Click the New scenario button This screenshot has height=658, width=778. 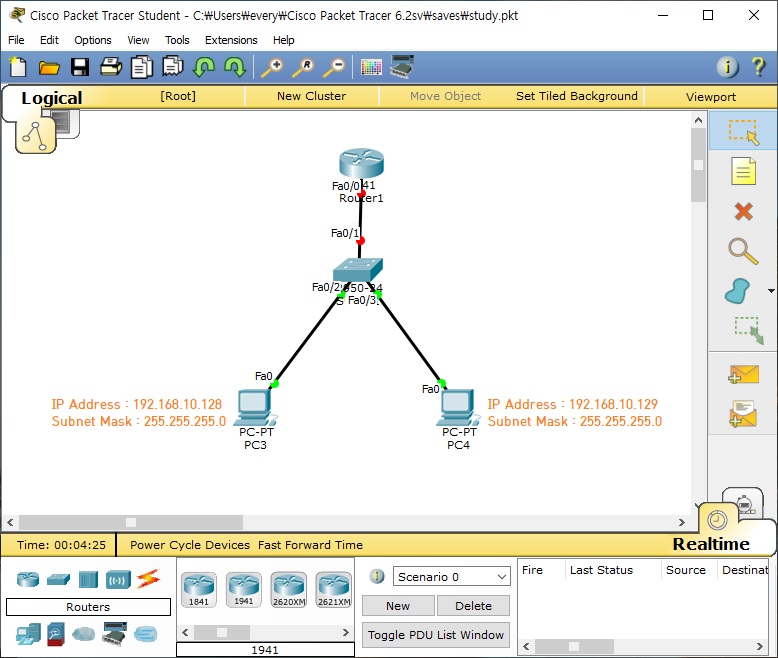click(398, 606)
